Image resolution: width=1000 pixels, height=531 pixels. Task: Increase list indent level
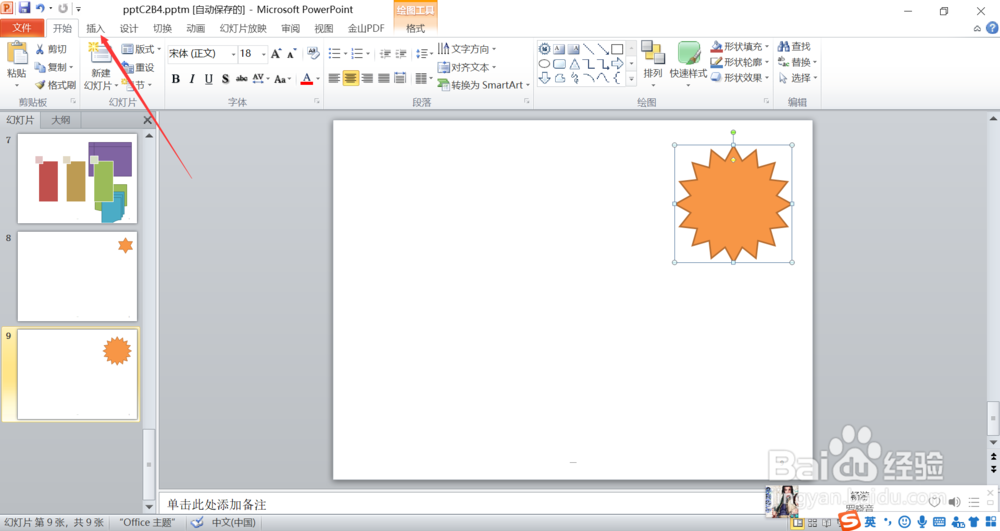pos(401,54)
